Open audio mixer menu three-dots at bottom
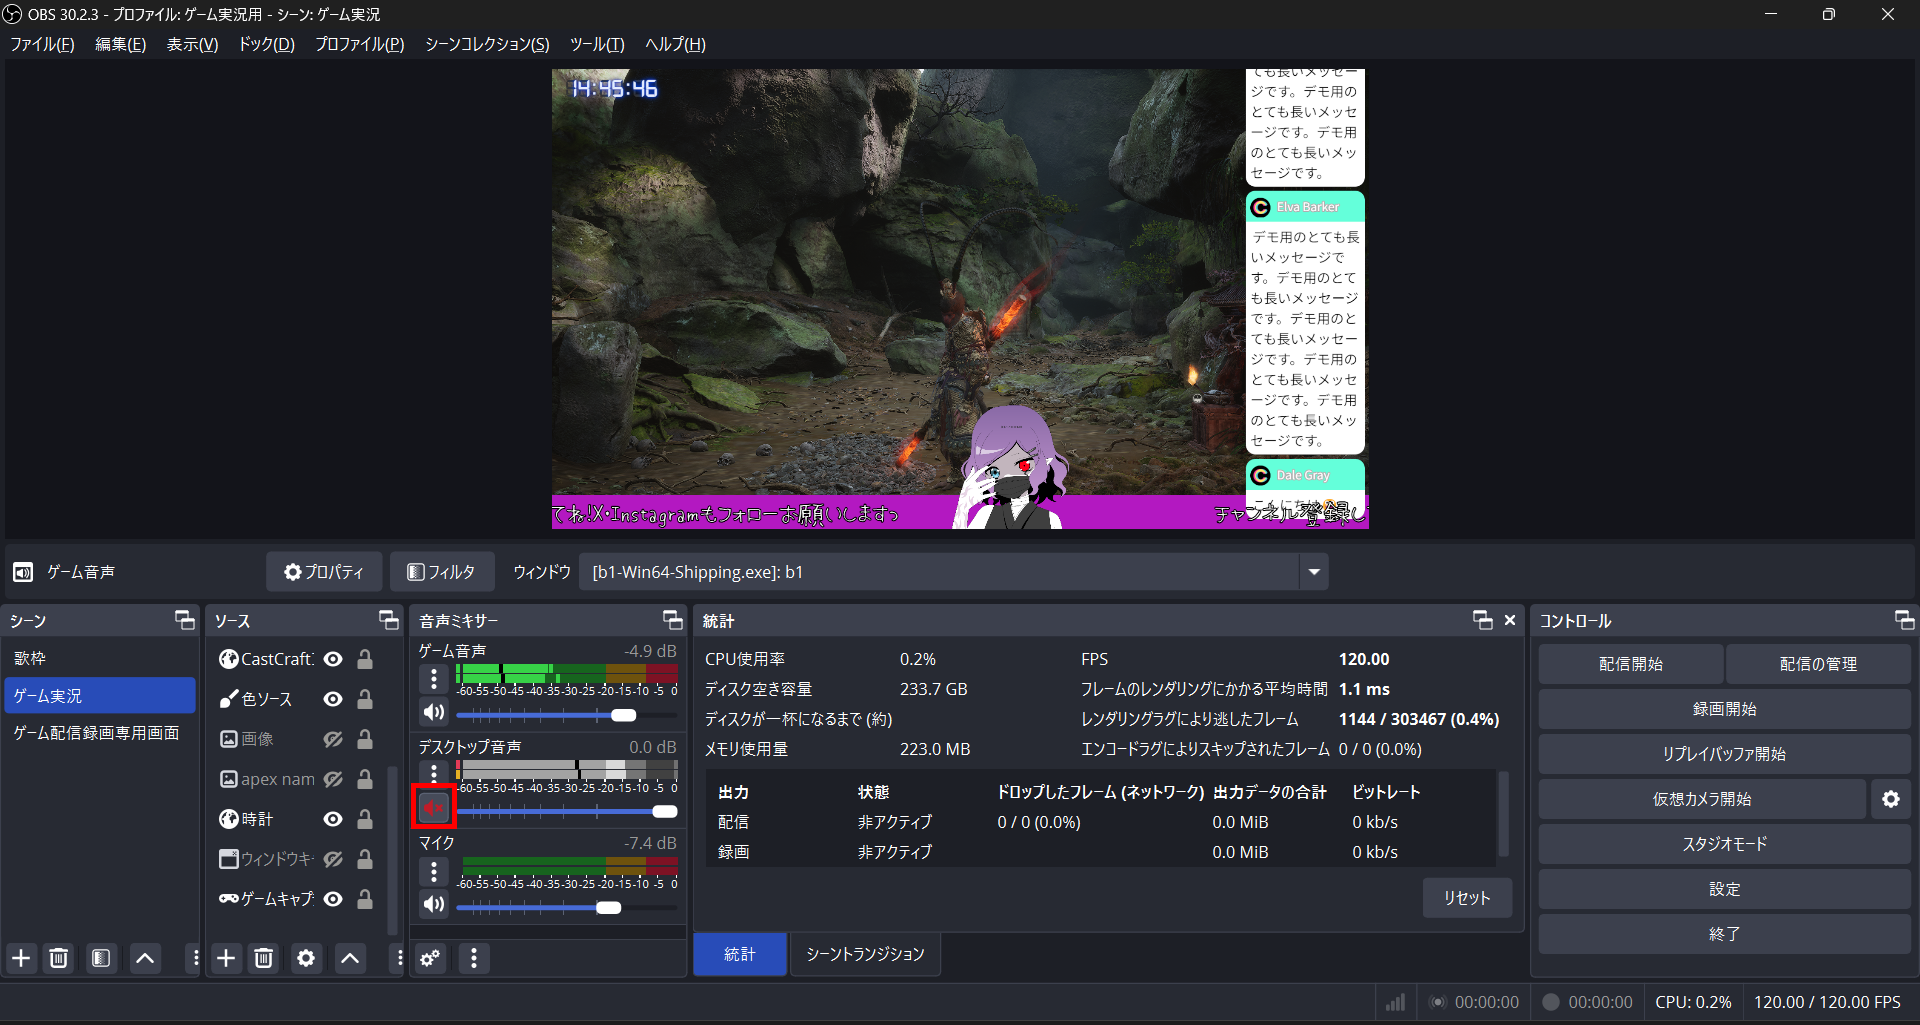Image resolution: width=1920 pixels, height=1025 pixels. pyautogui.click(x=474, y=958)
